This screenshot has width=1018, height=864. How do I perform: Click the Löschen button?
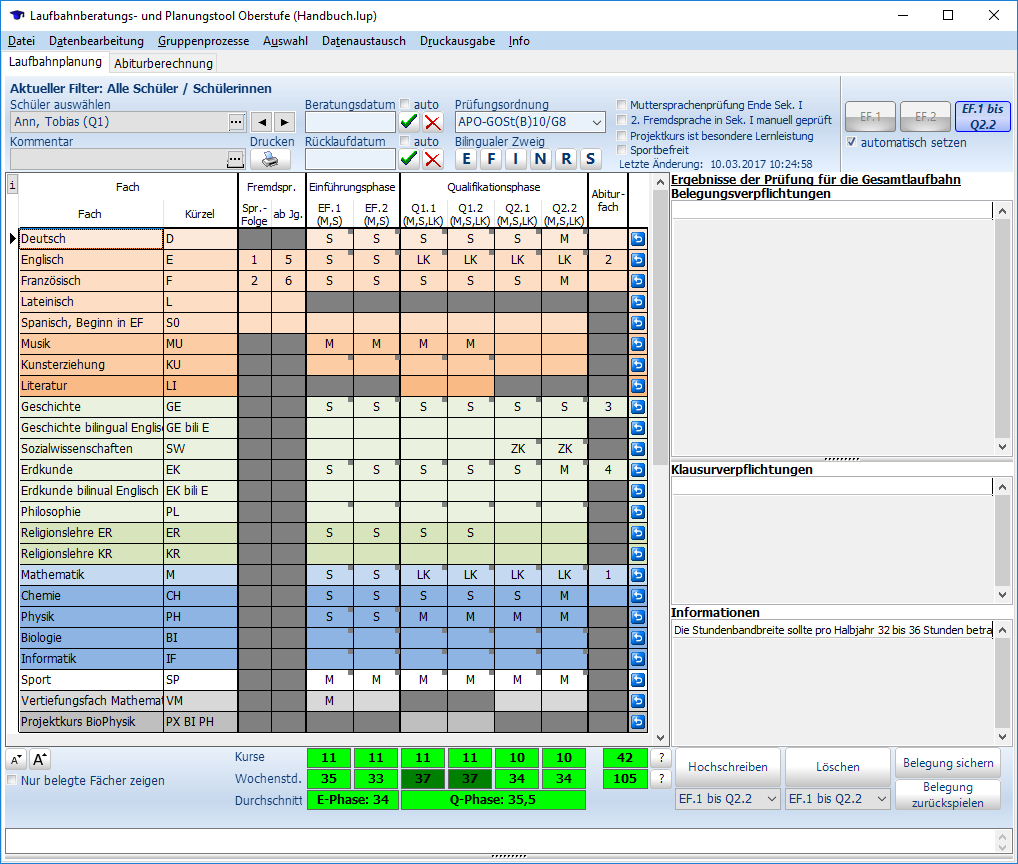coord(838,767)
